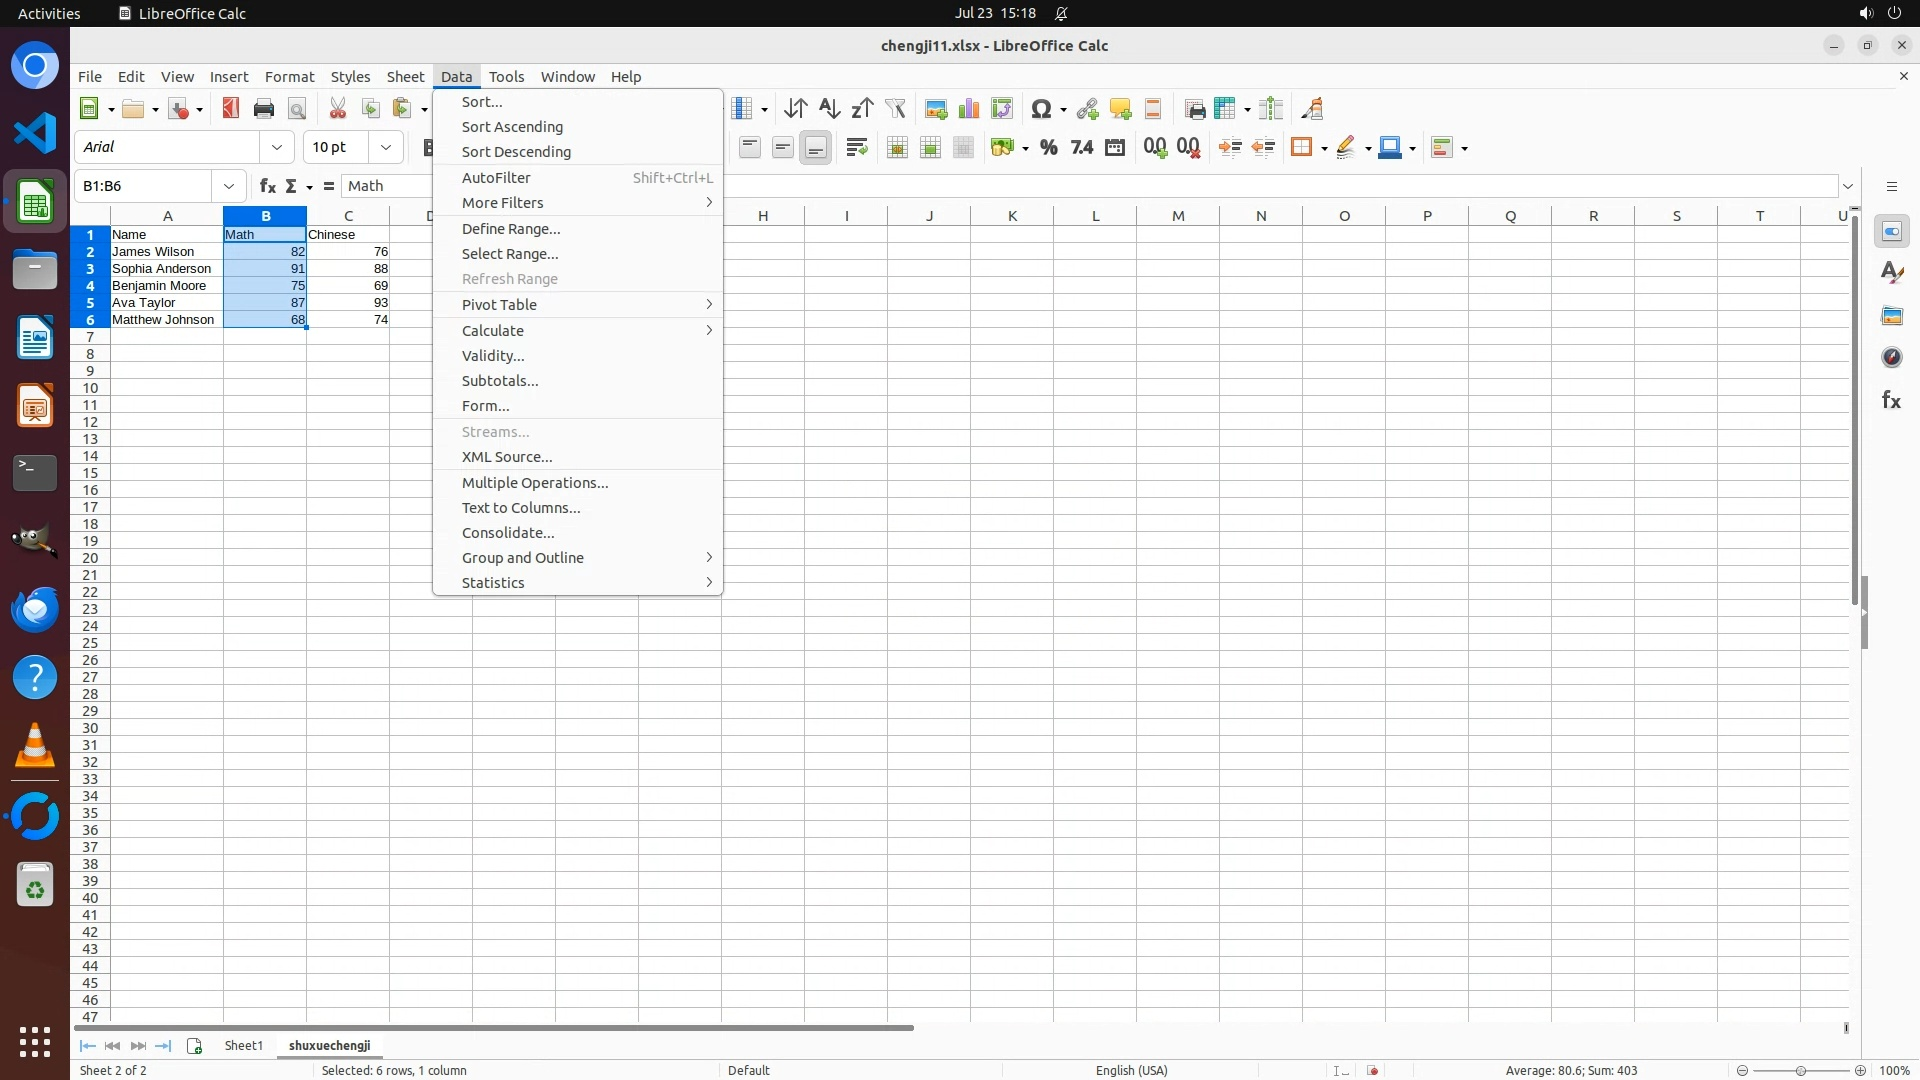Click the Print toolbar icon
The image size is (1920, 1080).
[x=264, y=109]
